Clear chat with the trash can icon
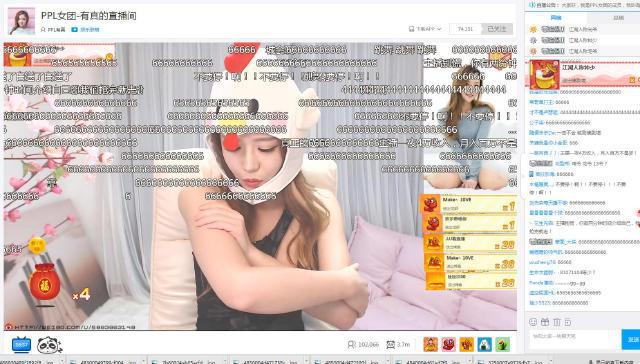 557,322
